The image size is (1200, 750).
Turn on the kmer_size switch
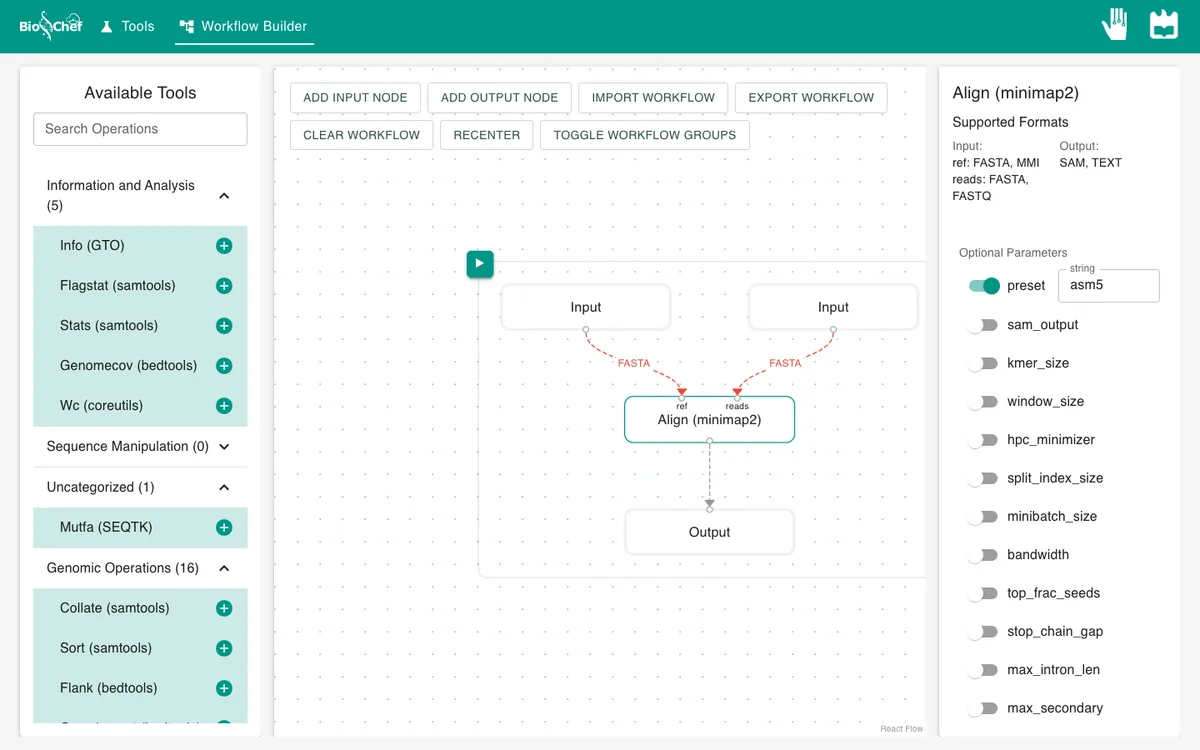pos(984,363)
